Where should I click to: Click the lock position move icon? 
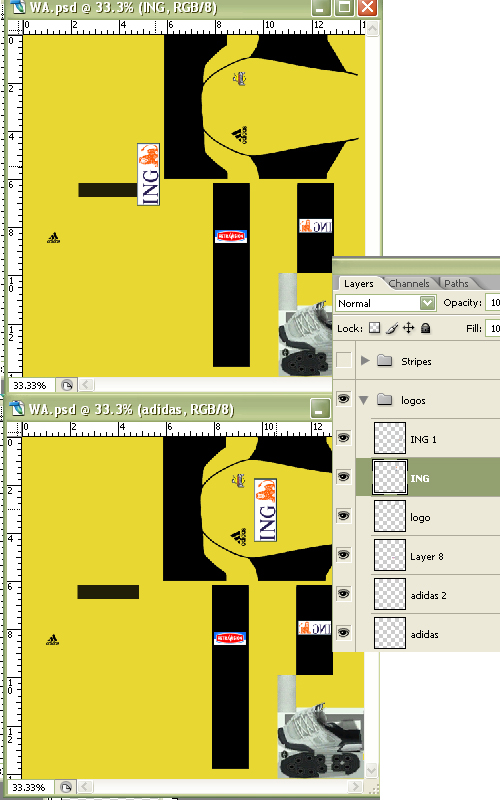tap(409, 328)
